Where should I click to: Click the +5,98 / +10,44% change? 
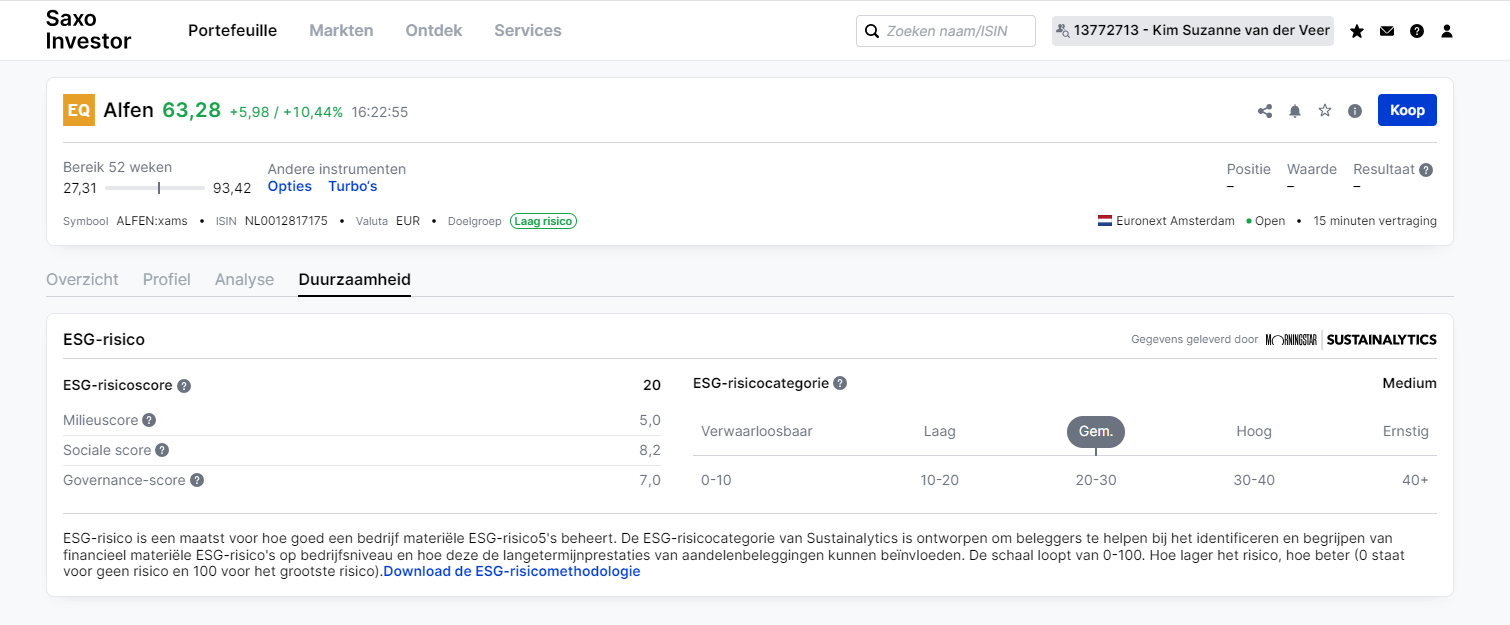(286, 112)
